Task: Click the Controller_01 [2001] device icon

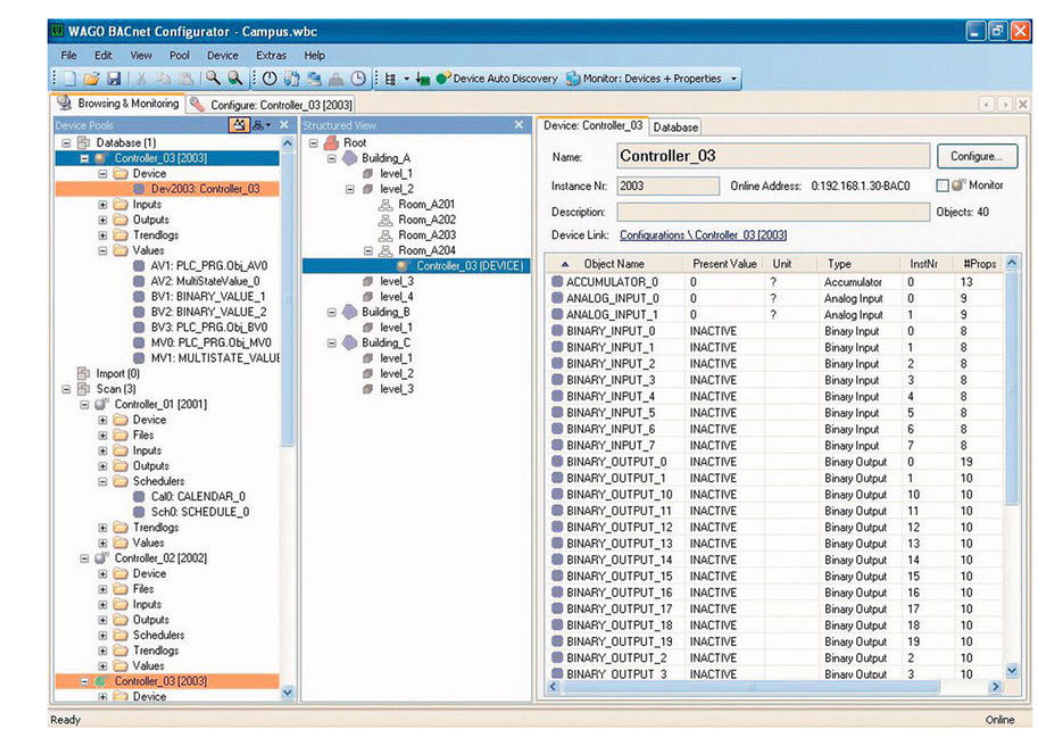Action: point(102,404)
